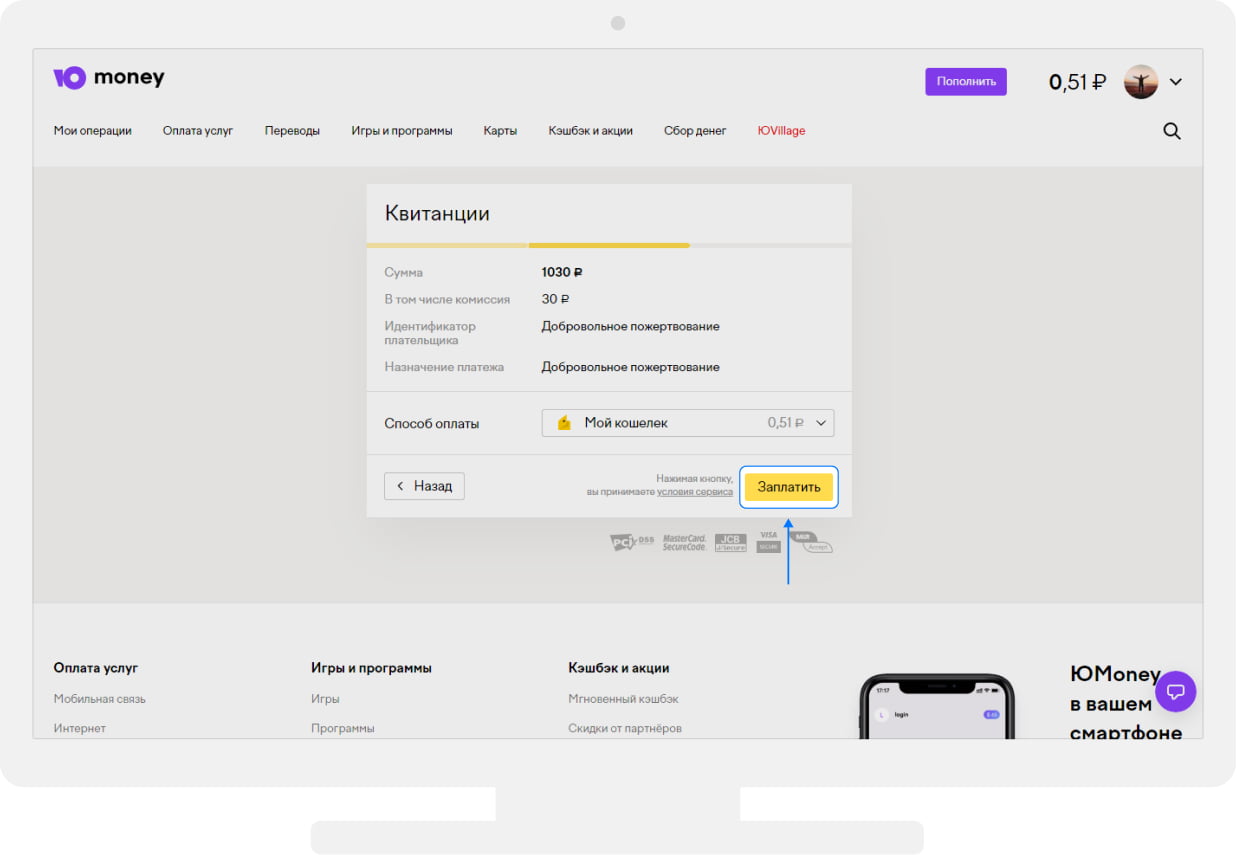This screenshot has height=855, width=1237.
Task: Click the YooMoney logo
Action: tap(108, 78)
